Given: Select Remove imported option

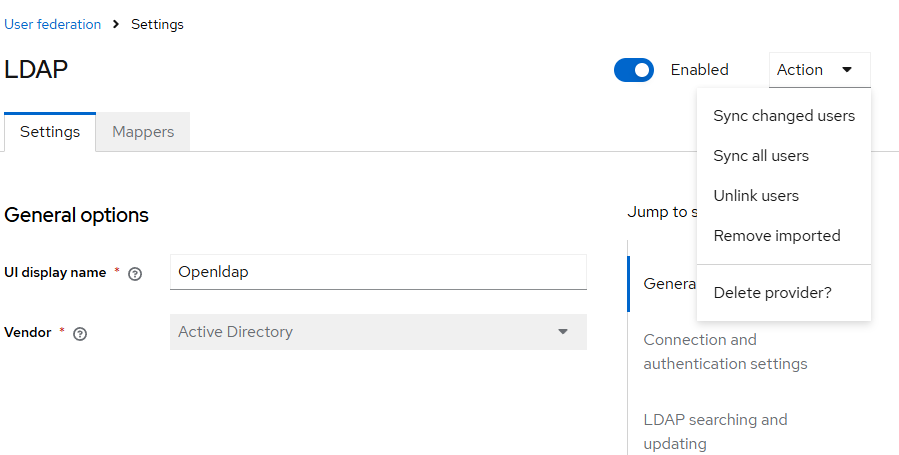Looking at the screenshot, I should (x=784, y=236).
